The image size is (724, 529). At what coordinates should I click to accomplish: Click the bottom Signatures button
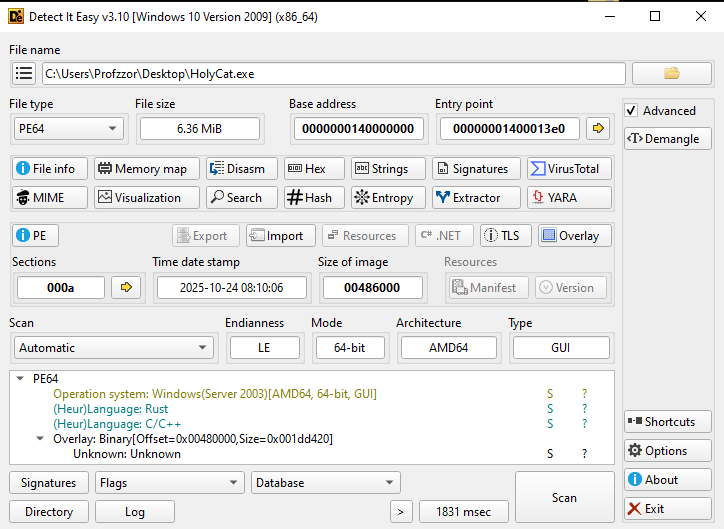pyautogui.click(x=48, y=483)
